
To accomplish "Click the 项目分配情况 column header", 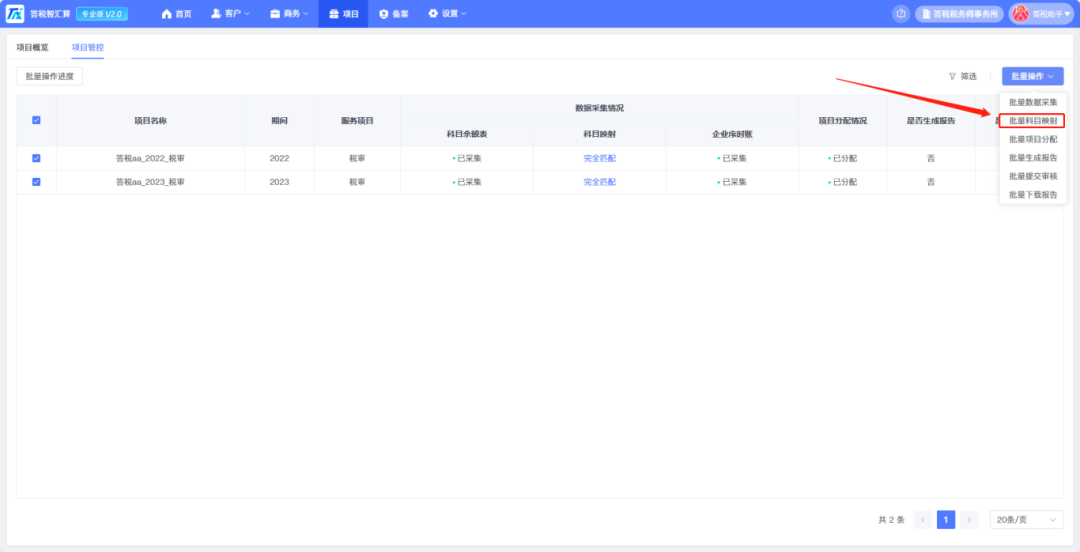I will tap(842, 121).
